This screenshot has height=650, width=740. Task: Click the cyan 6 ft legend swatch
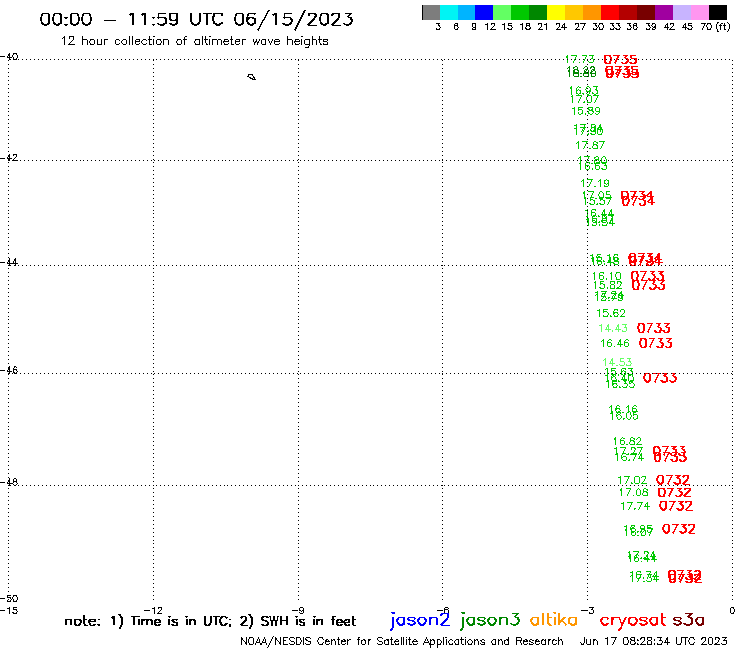click(x=449, y=12)
